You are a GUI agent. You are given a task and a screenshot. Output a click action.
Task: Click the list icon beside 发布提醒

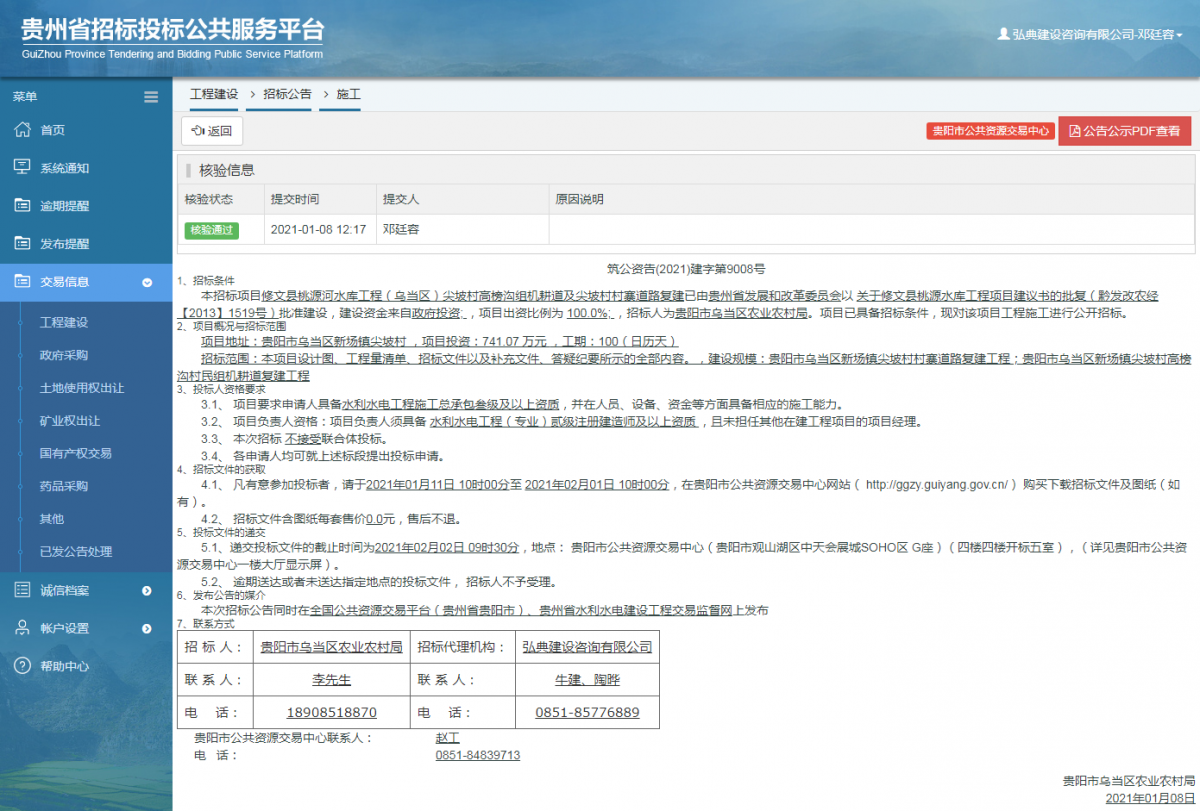[x=22, y=244]
